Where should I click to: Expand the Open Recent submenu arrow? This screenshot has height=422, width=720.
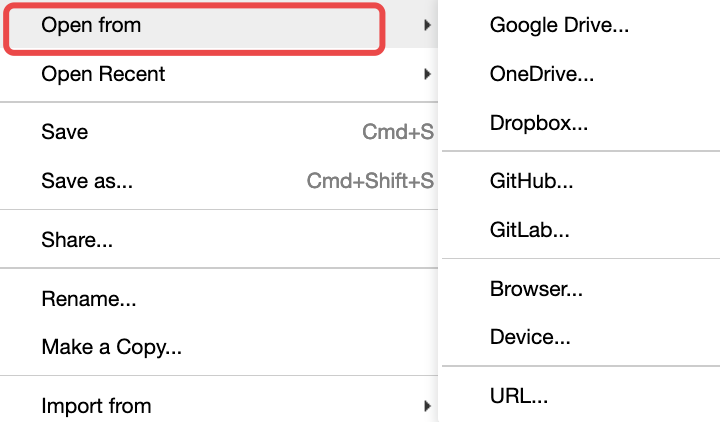[x=427, y=74]
